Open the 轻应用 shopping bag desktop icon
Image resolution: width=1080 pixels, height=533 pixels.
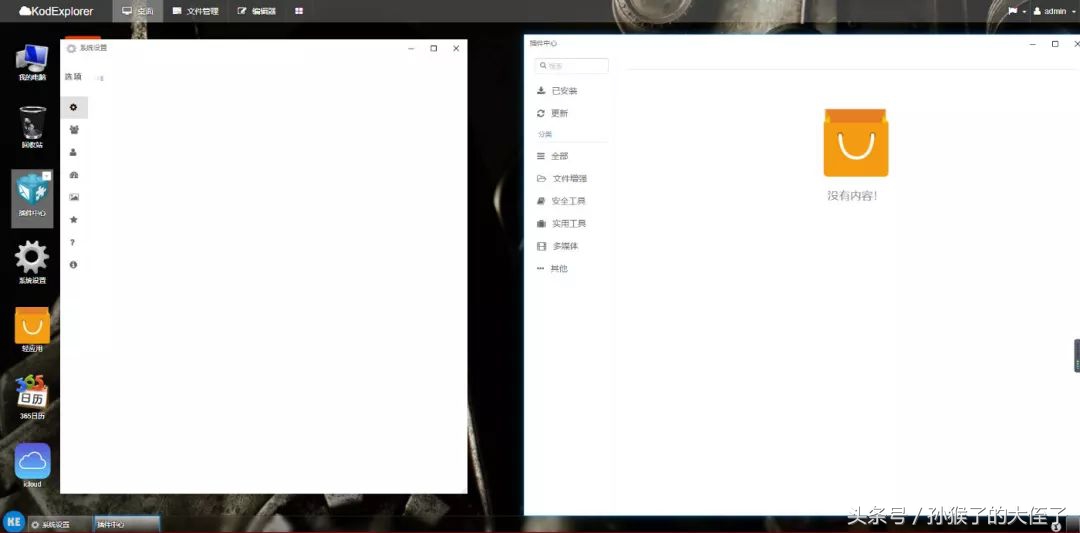pos(32,329)
